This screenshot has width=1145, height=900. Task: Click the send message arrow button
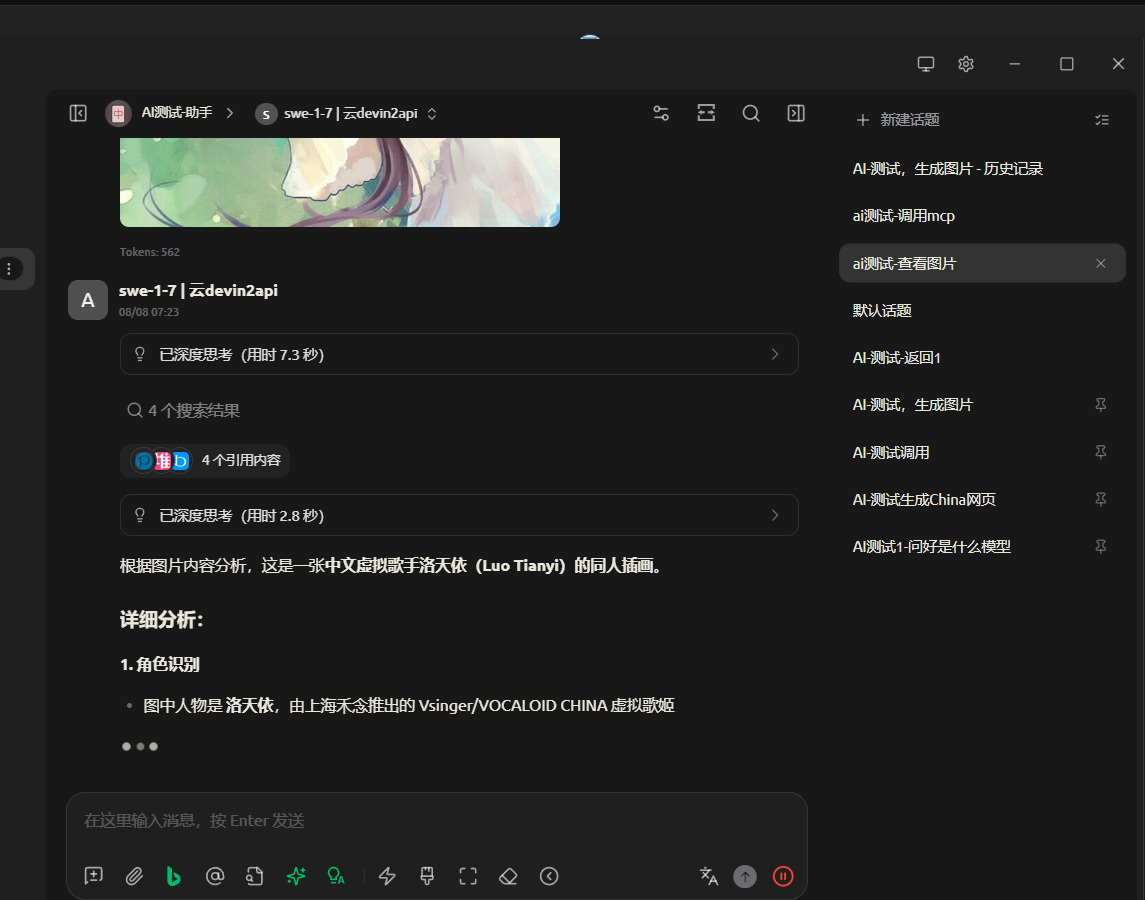point(745,876)
